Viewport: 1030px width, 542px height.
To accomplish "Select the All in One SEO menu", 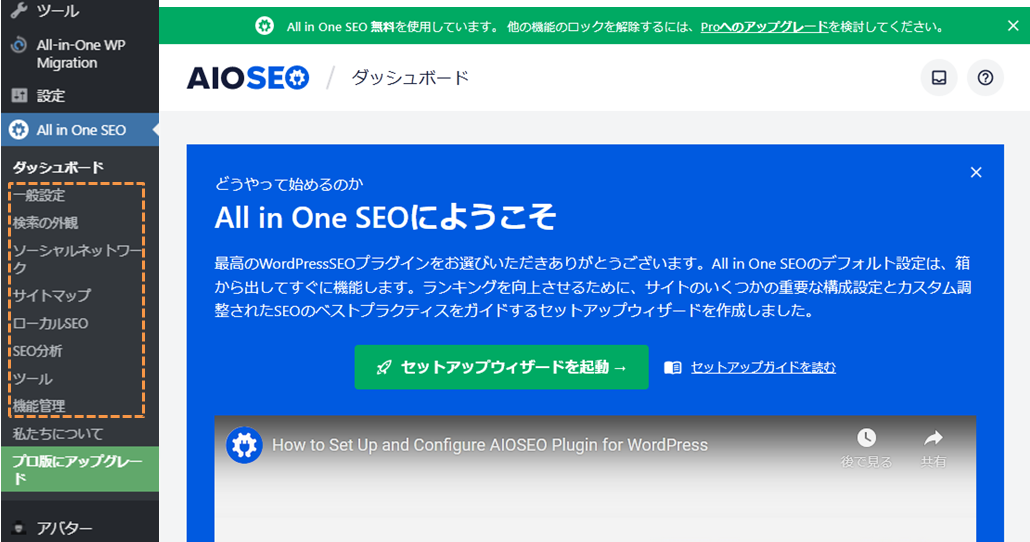I will click(79, 130).
